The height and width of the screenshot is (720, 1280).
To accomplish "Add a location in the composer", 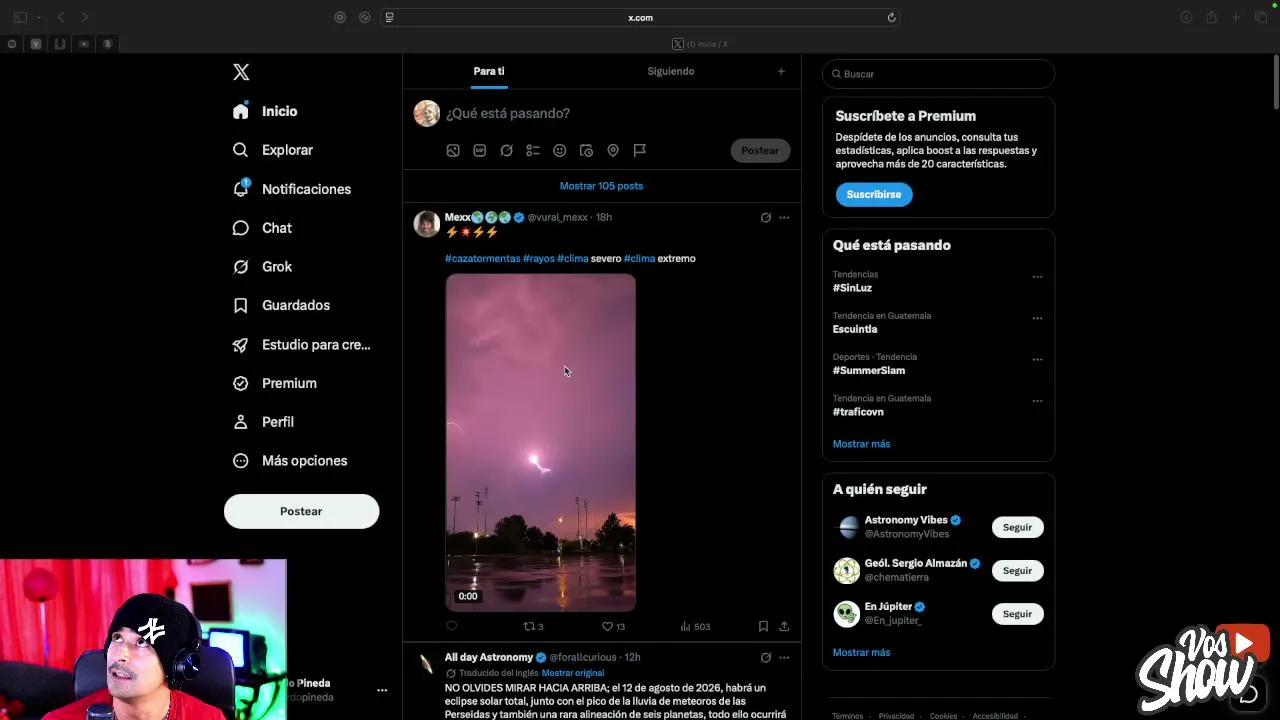I will [x=613, y=150].
